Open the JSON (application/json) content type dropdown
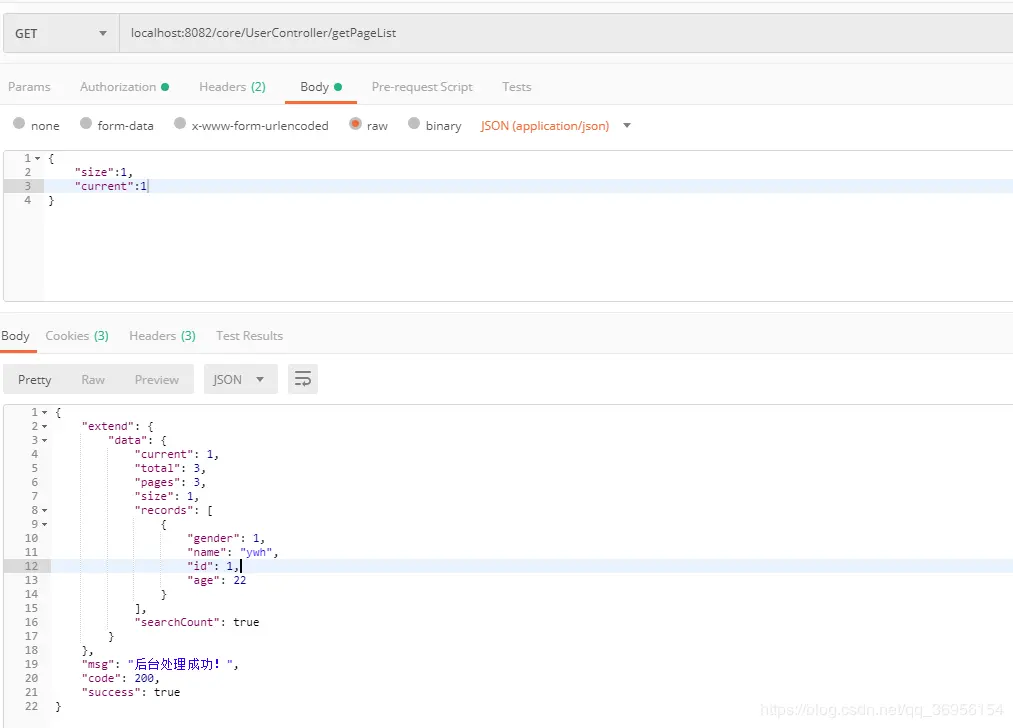 [x=556, y=126]
